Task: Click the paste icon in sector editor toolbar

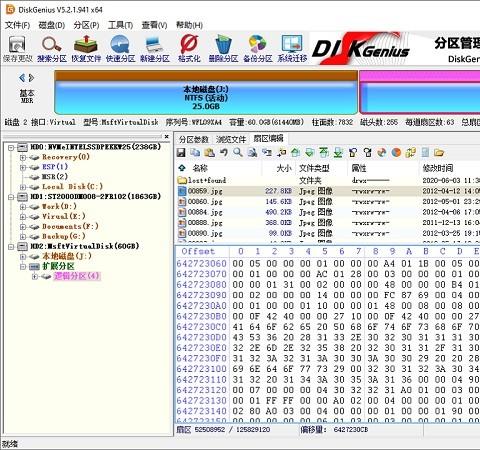Action: pyautogui.click(x=209, y=153)
